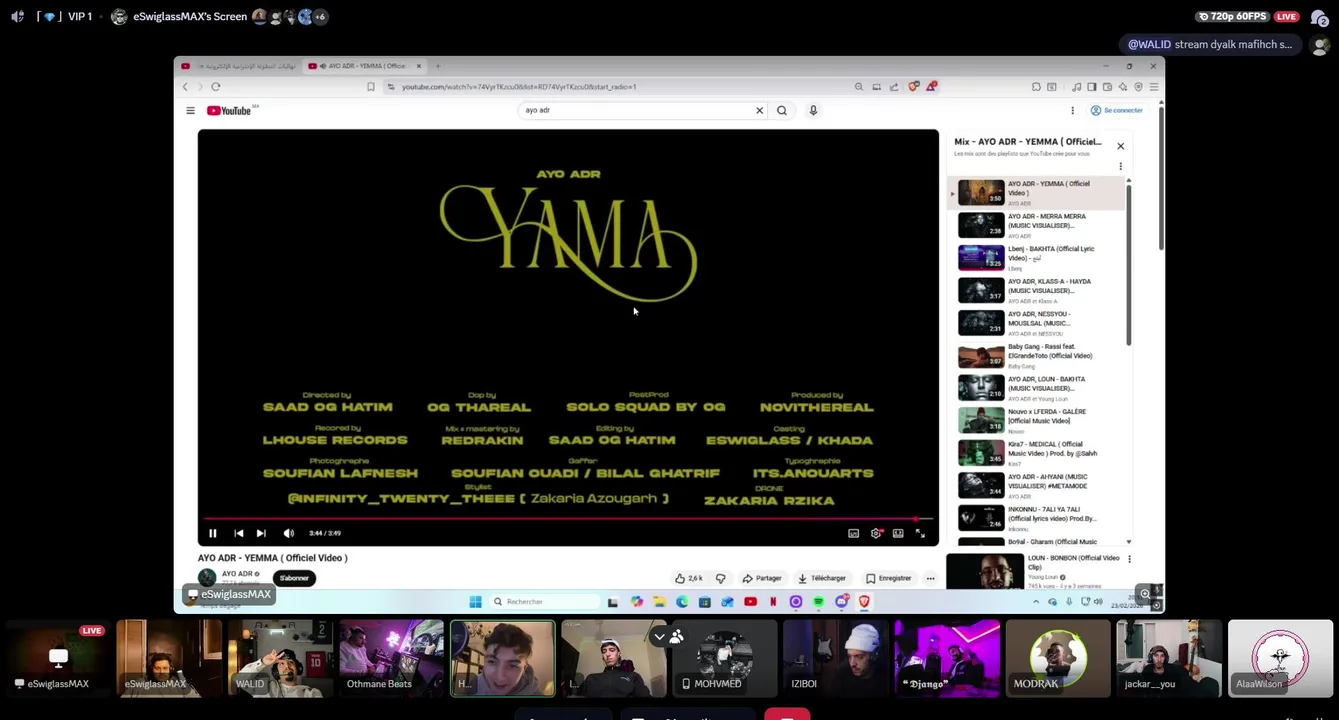Screen dimensions: 1339x720
Task: Toggle subtitles in the video player
Action: [853, 533]
